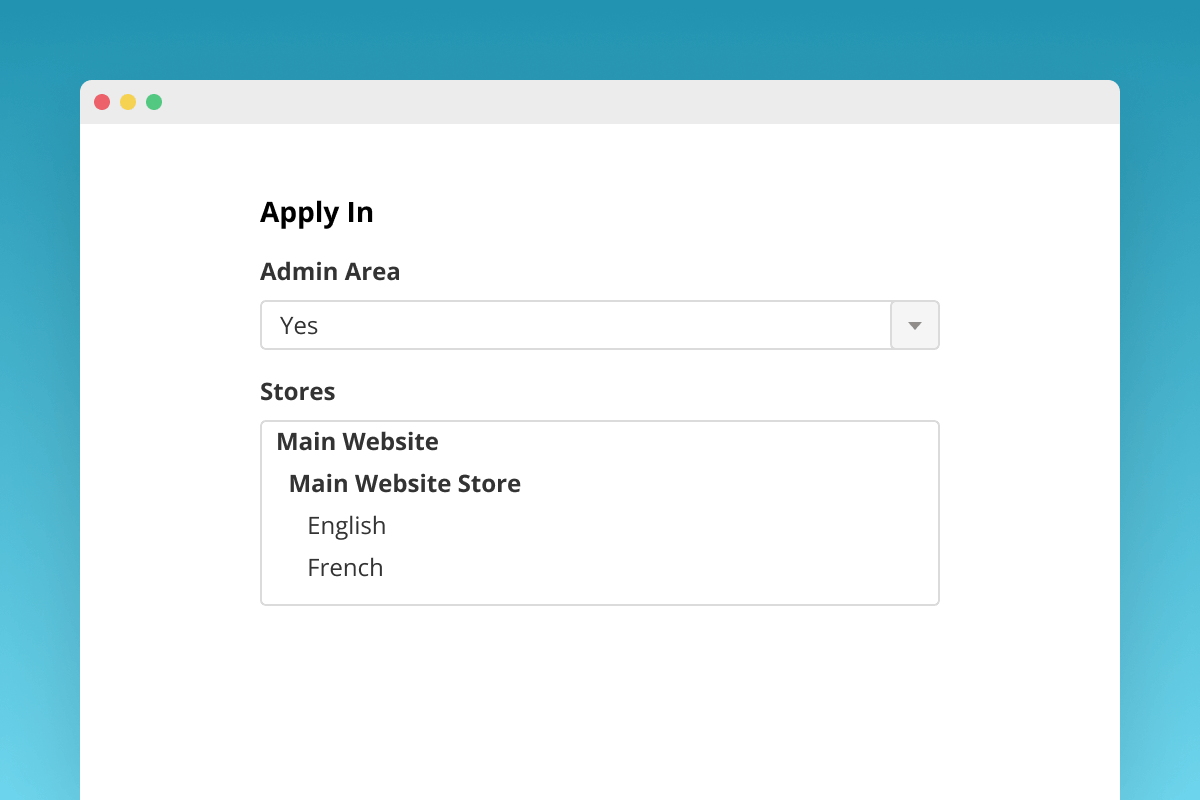Click the Admin Area select field
Screen dimensions: 1200x800
pos(575,325)
